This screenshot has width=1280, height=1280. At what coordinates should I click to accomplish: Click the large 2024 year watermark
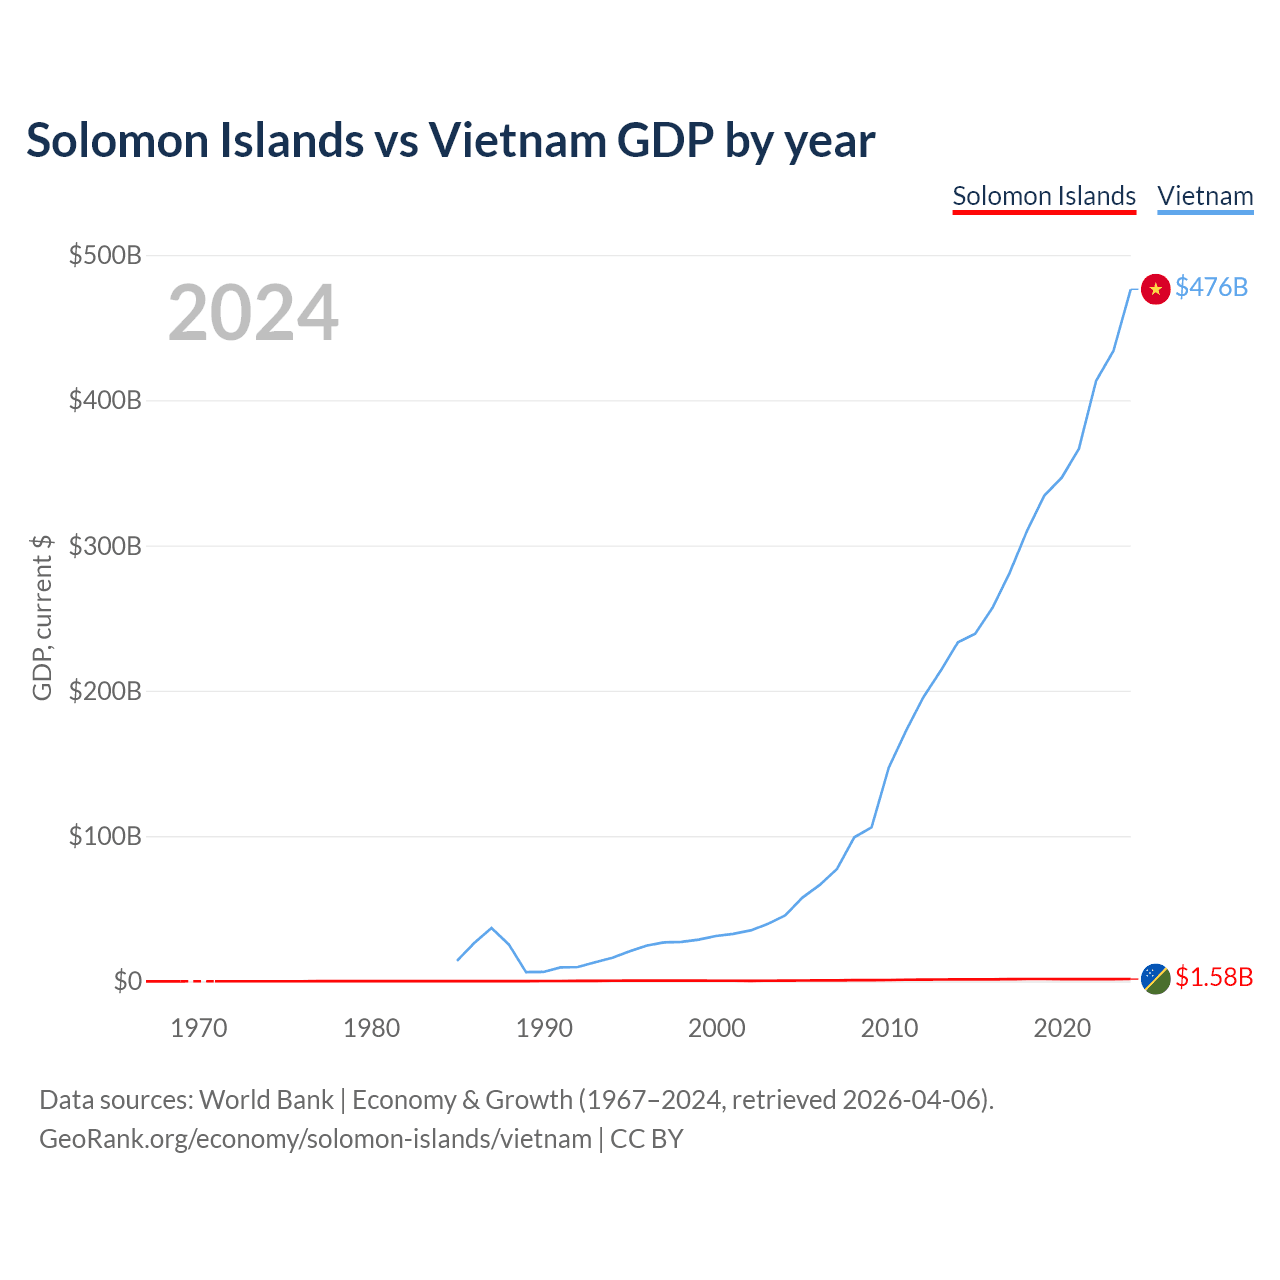[253, 314]
